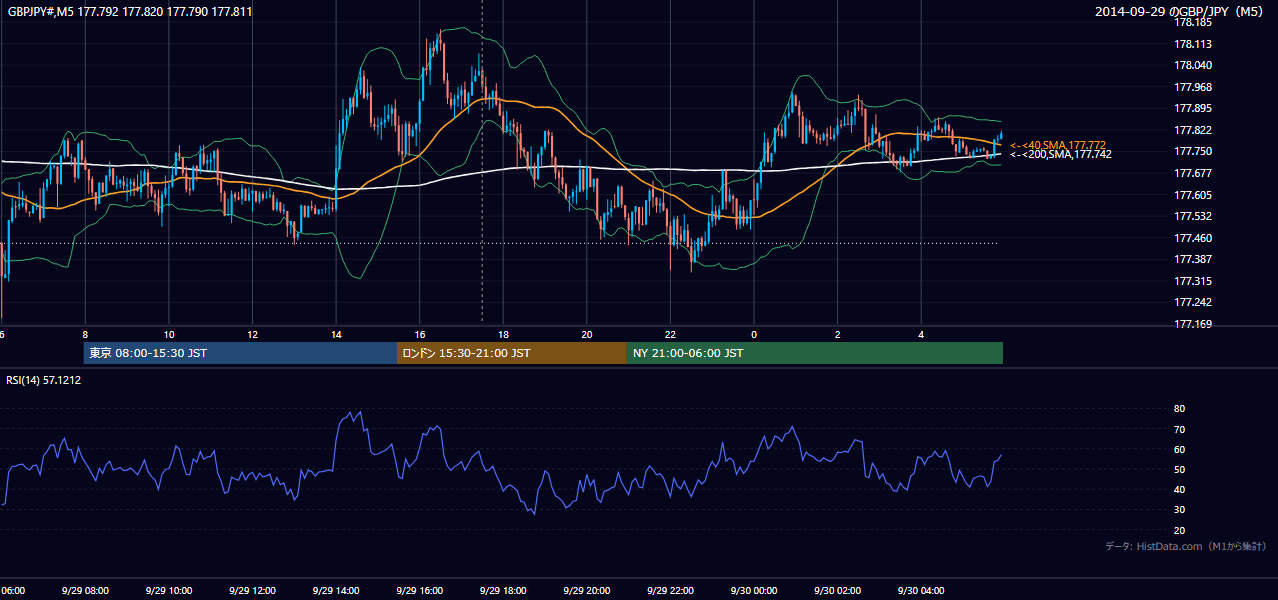
Task: Select the ロンドン 15:30-21:00 JST session bar
Action: coord(512,353)
